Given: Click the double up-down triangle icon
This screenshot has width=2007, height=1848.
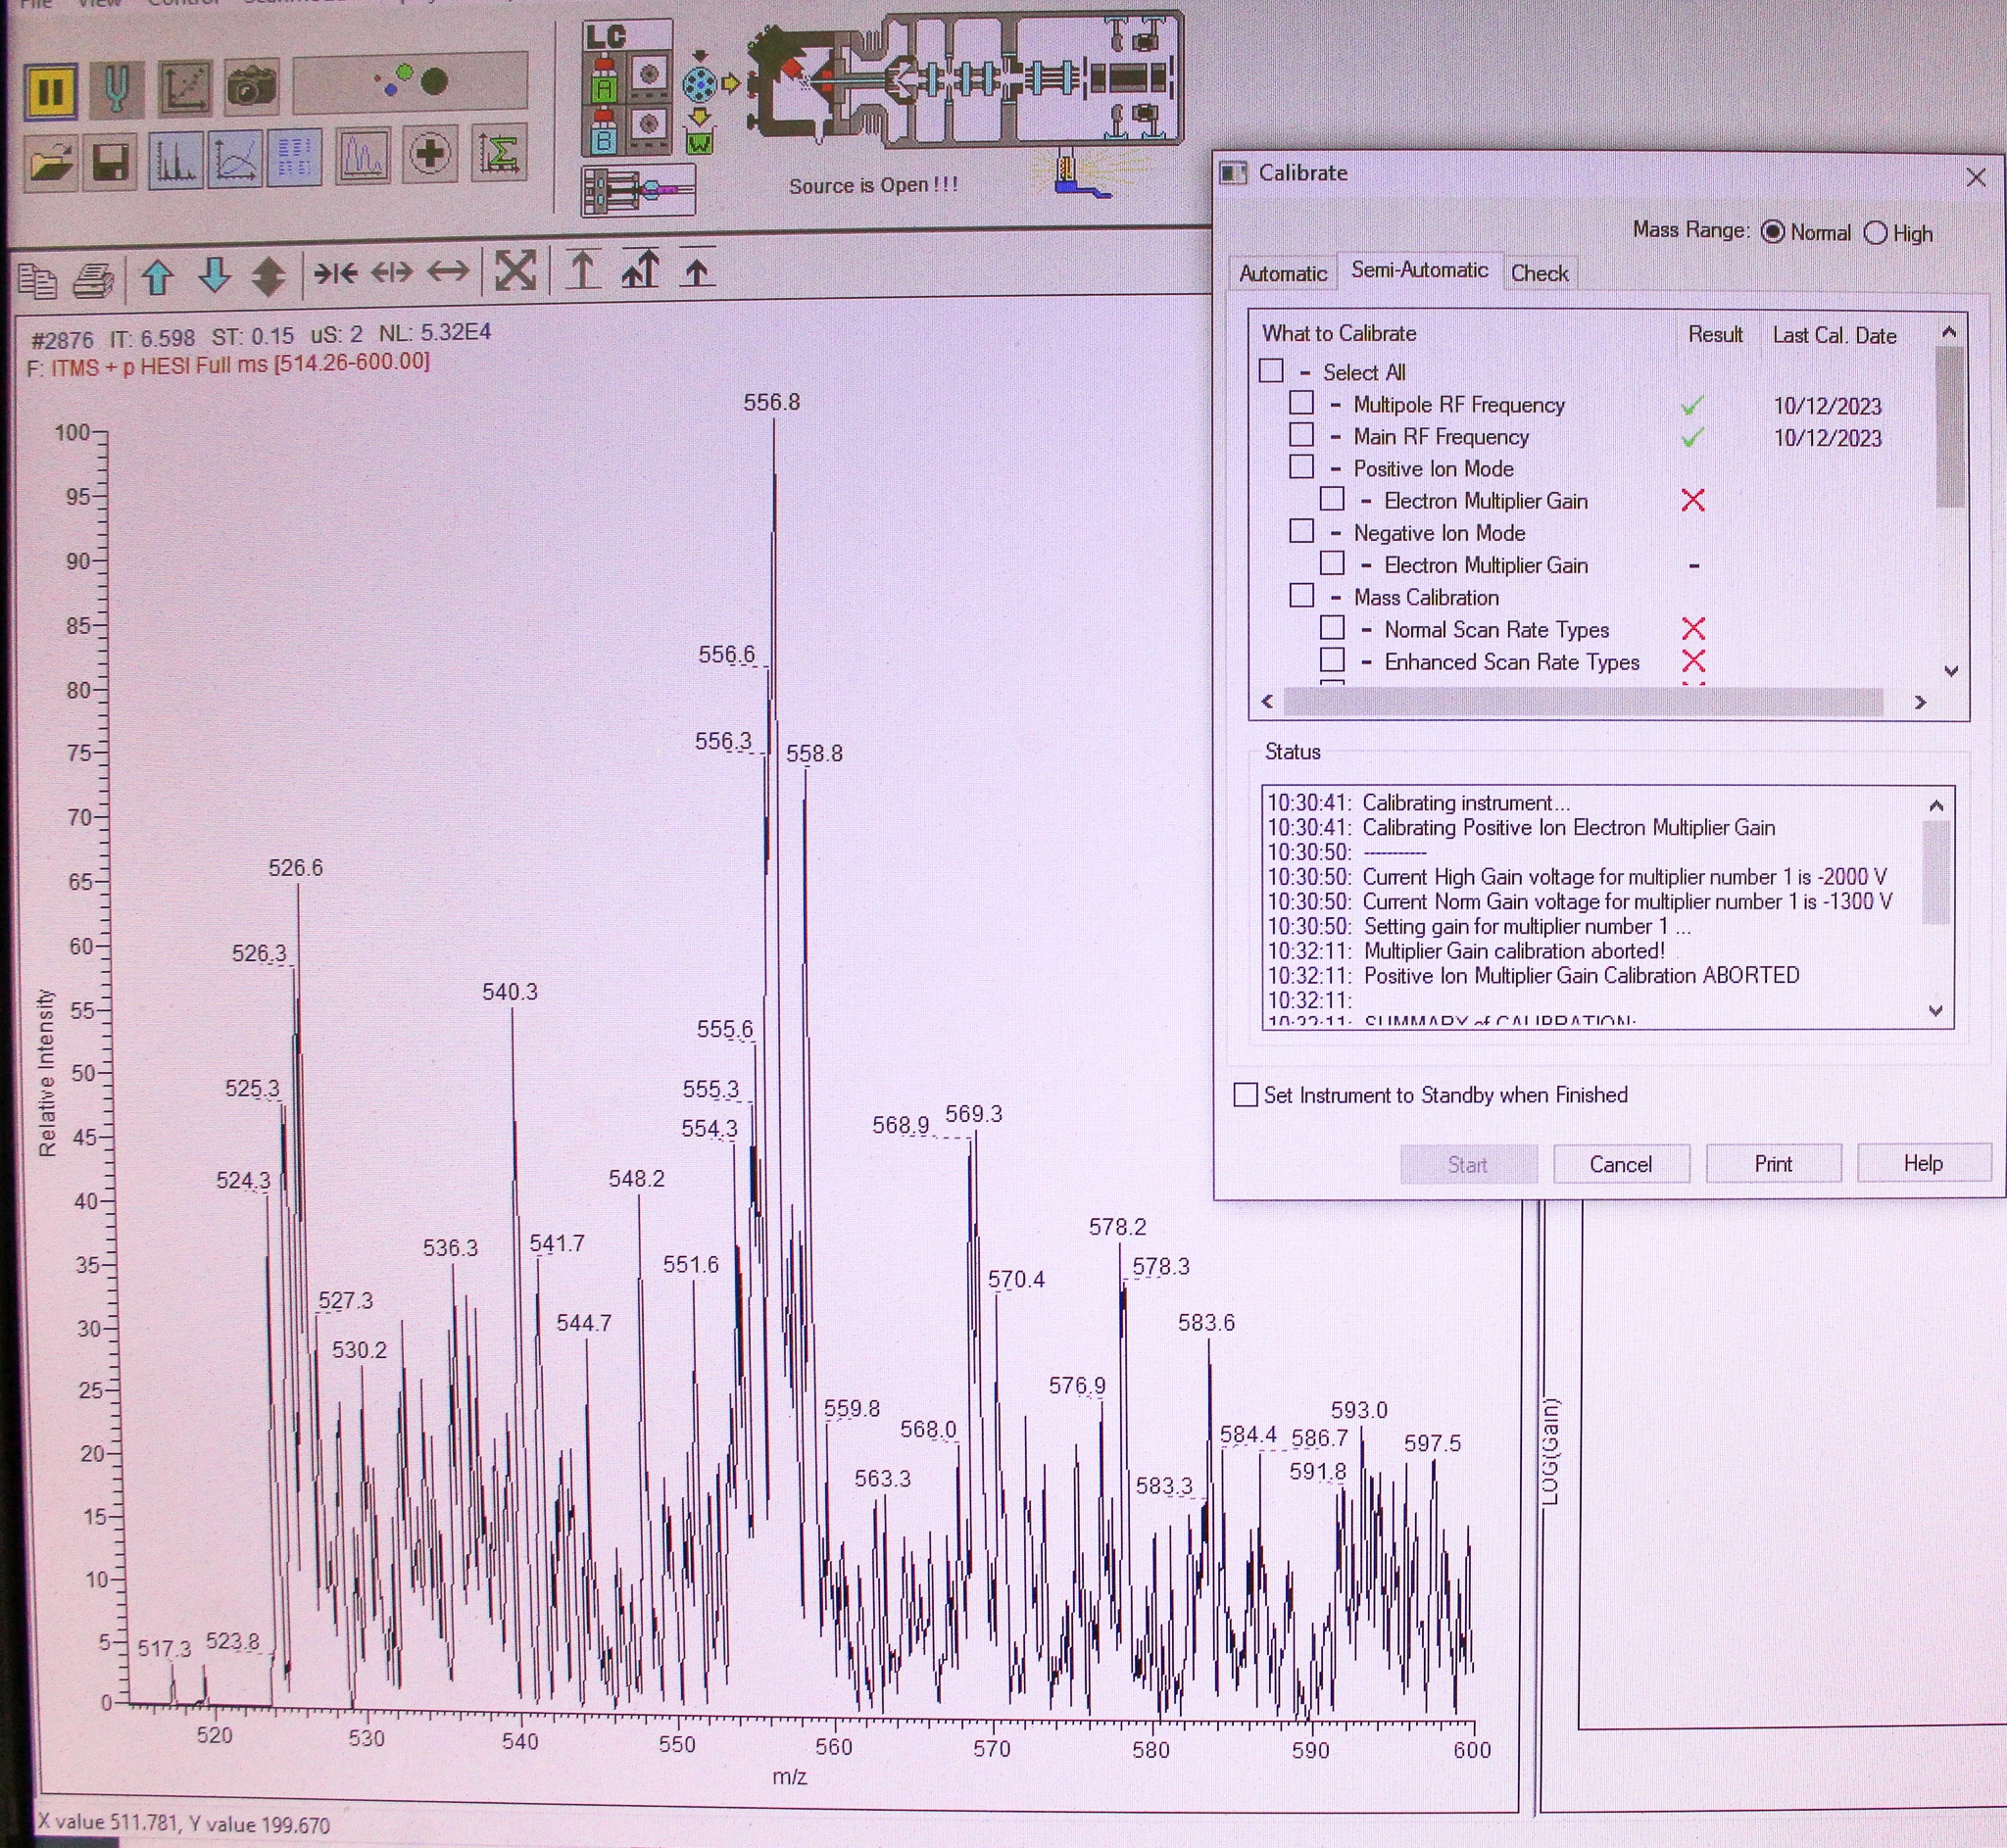Looking at the screenshot, I should [x=268, y=276].
